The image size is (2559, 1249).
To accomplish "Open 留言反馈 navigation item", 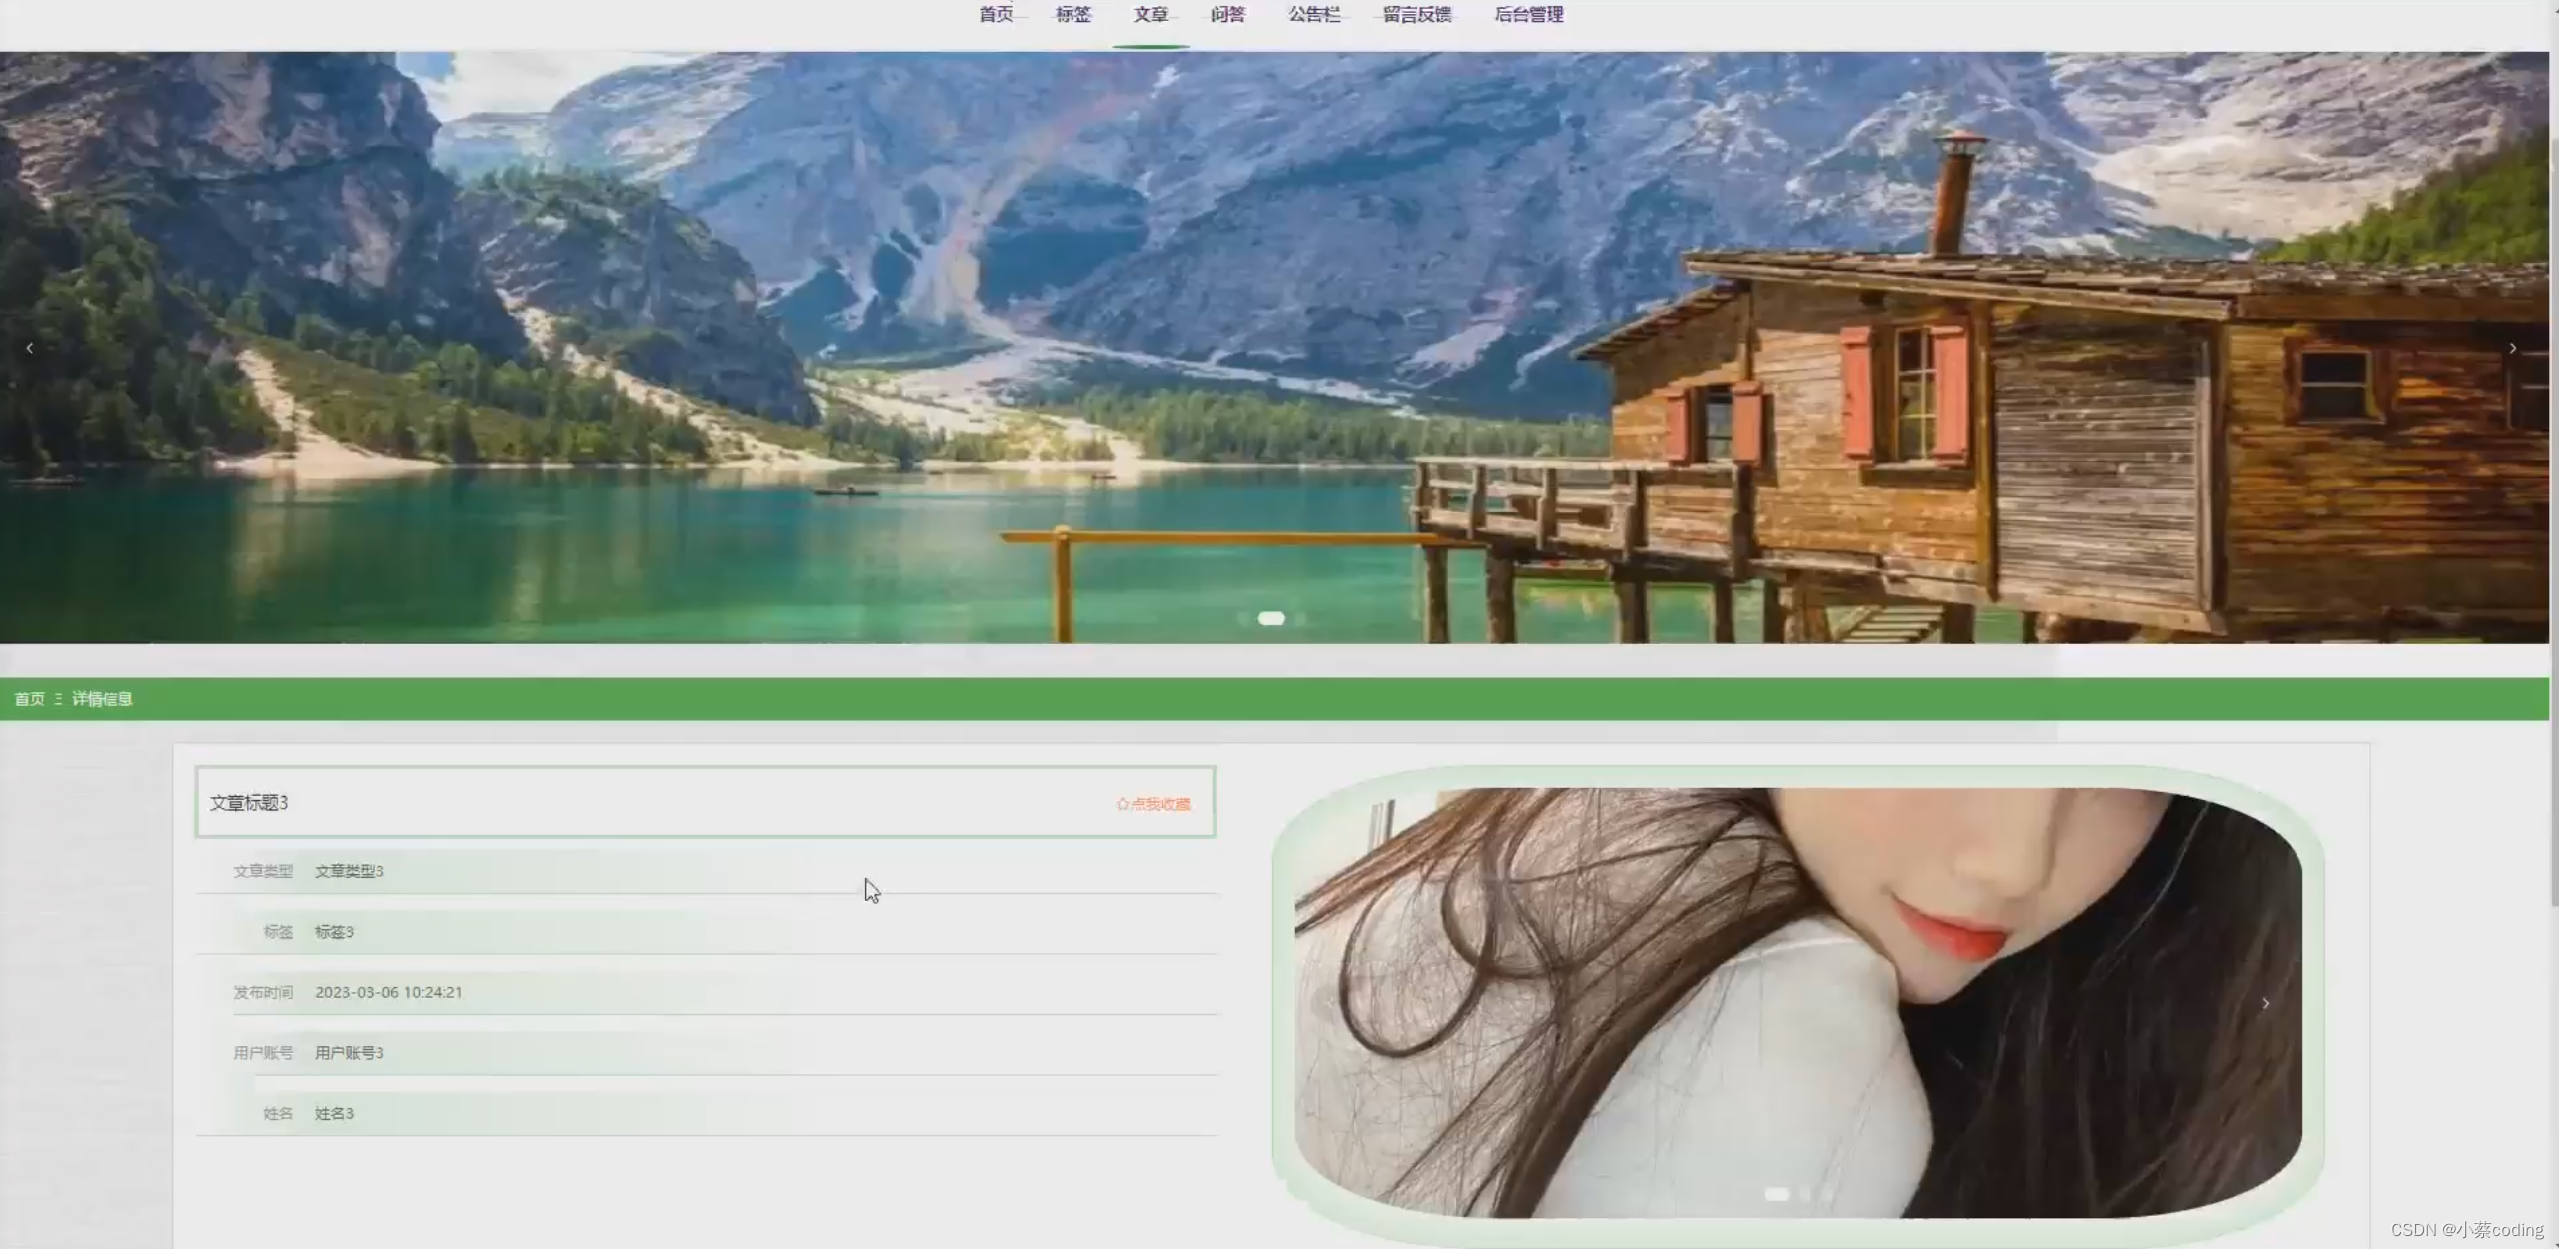I will (x=1416, y=14).
